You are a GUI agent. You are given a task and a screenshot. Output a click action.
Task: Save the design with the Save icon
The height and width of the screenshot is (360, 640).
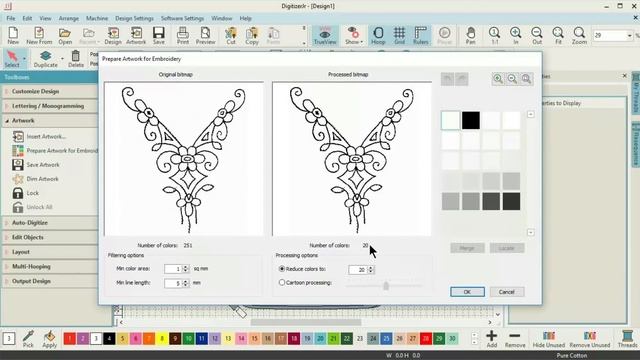pyautogui.click(x=159, y=35)
